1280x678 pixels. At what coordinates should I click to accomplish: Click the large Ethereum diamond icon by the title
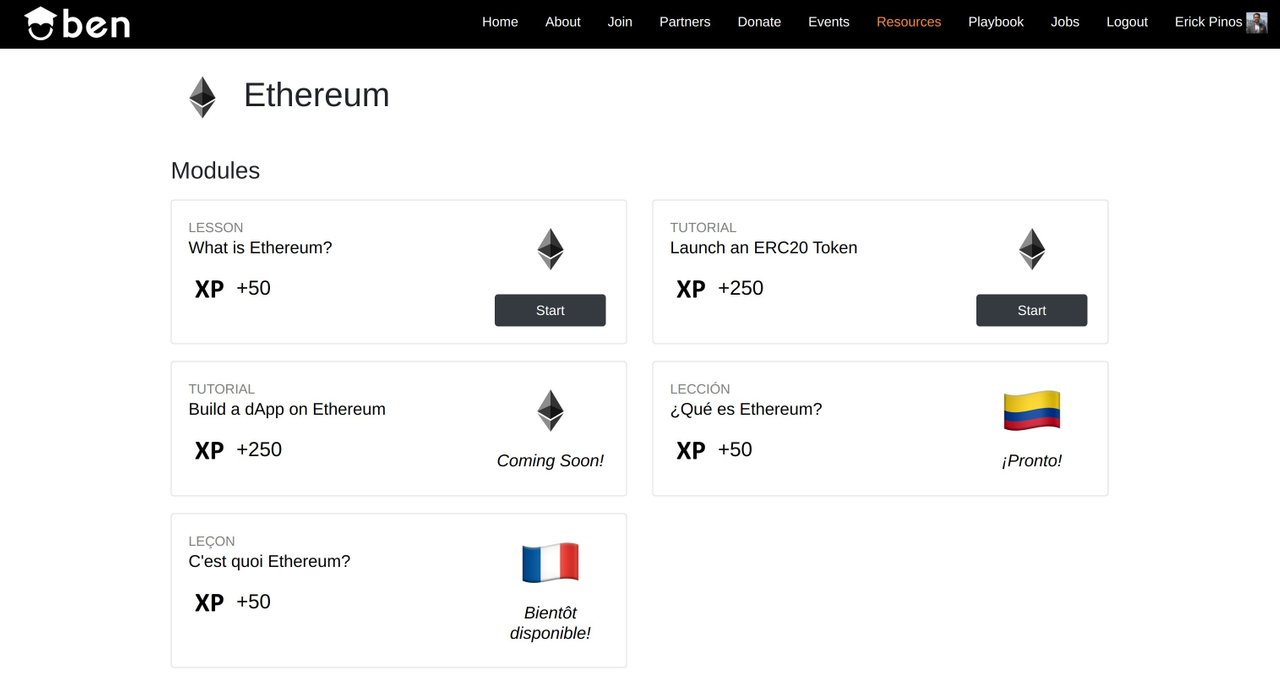(x=203, y=97)
